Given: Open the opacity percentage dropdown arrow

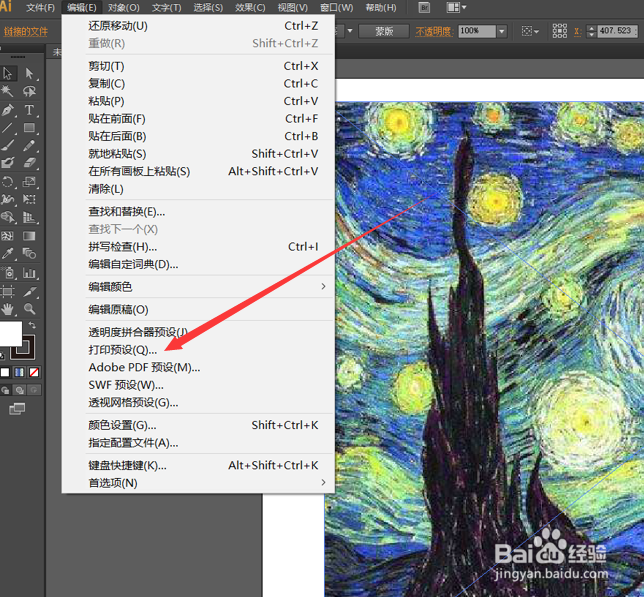Looking at the screenshot, I should click(x=502, y=31).
